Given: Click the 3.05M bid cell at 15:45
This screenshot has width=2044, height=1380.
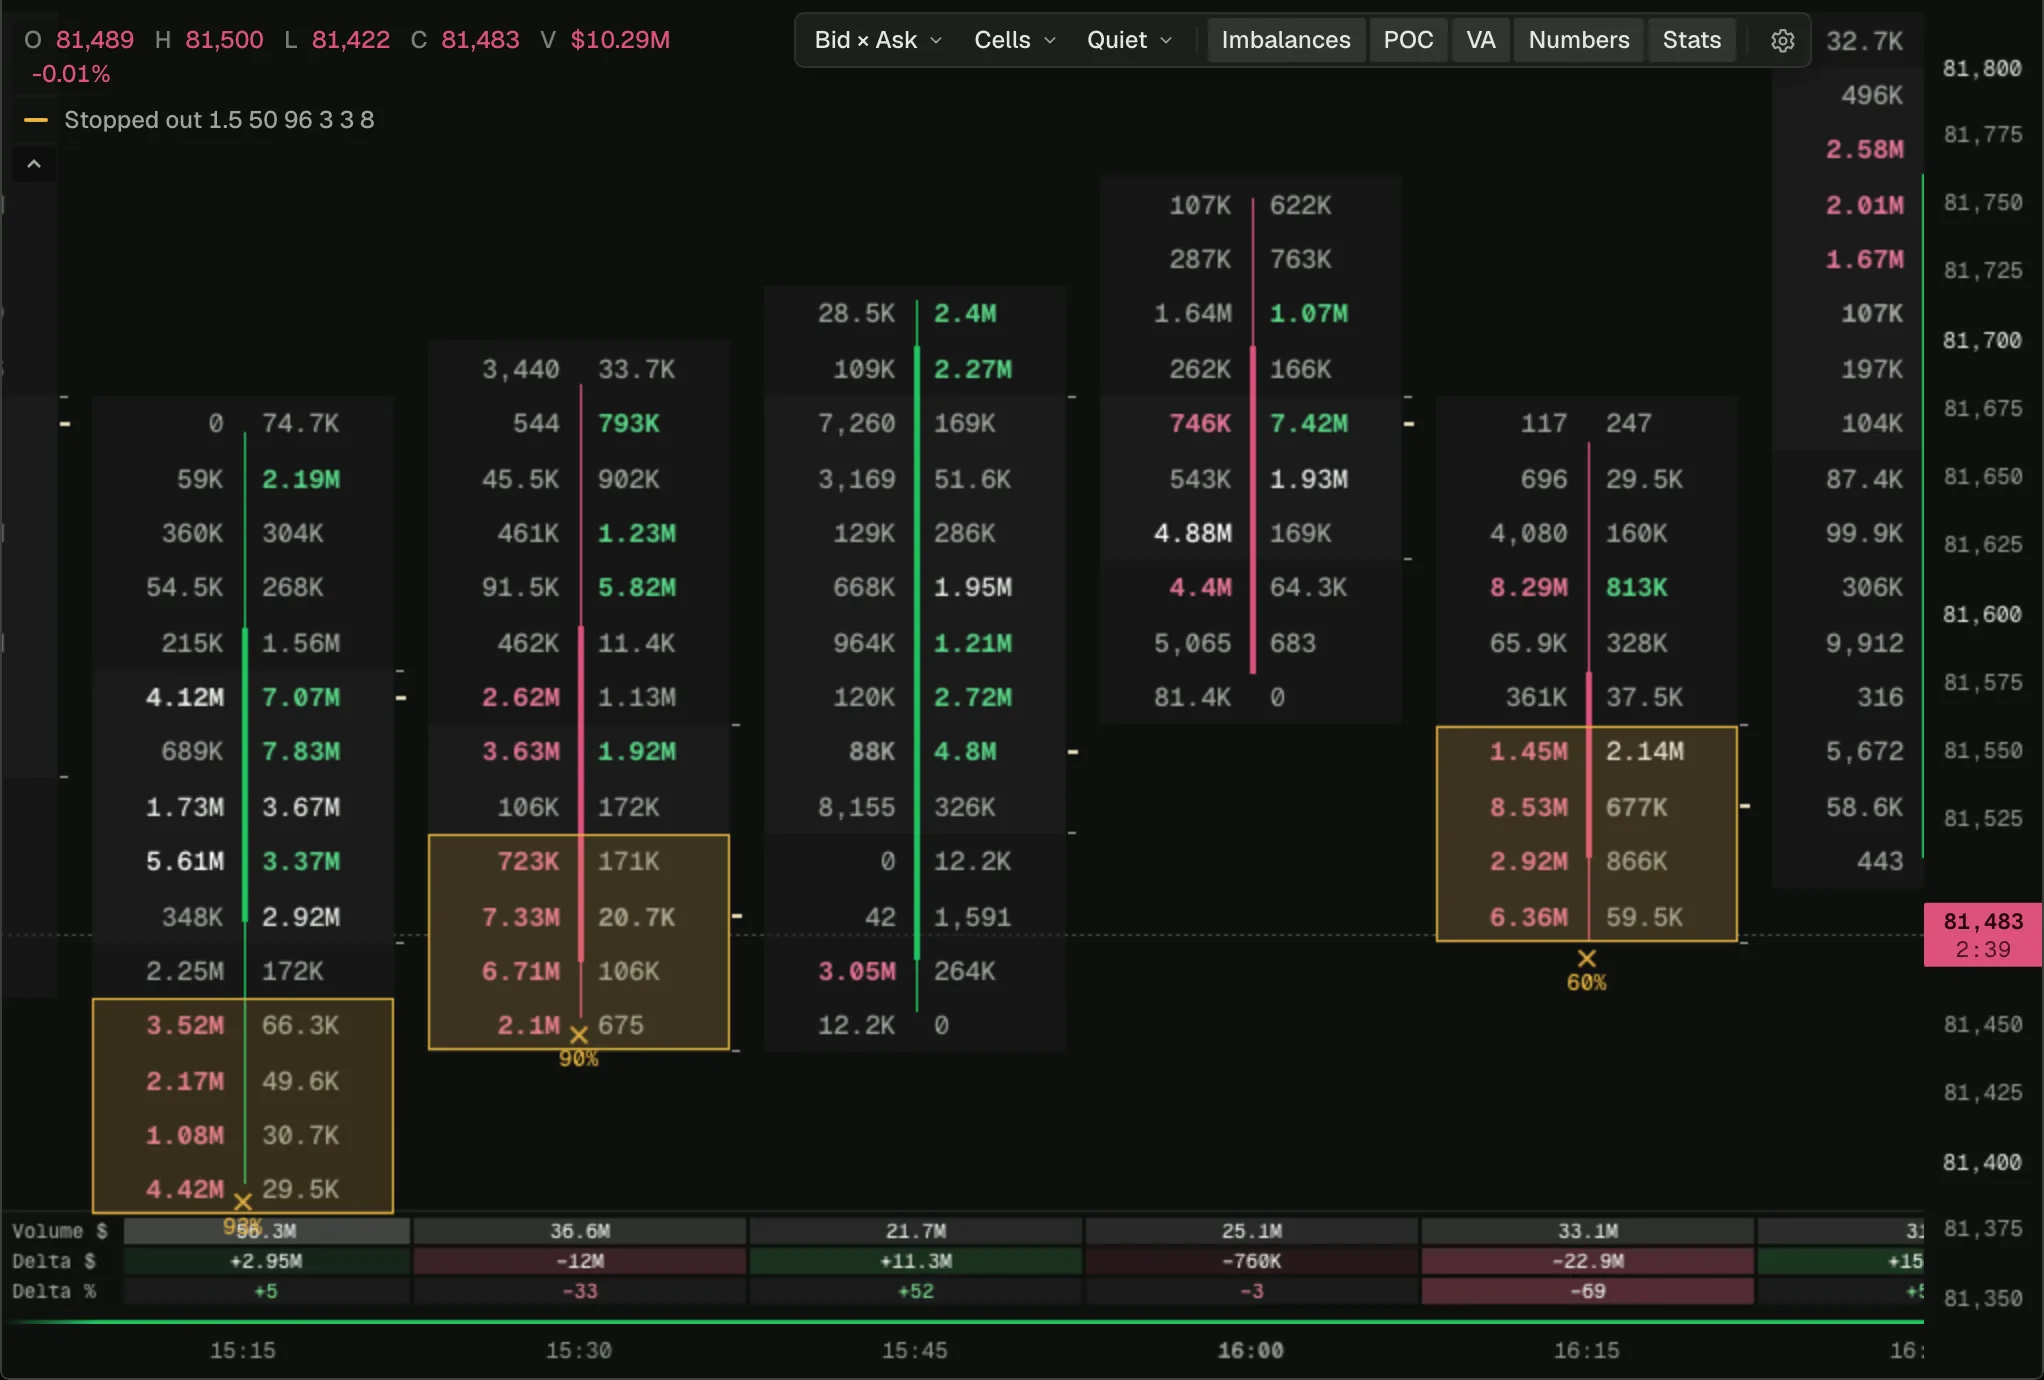Looking at the screenshot, I should click(856, 972).
